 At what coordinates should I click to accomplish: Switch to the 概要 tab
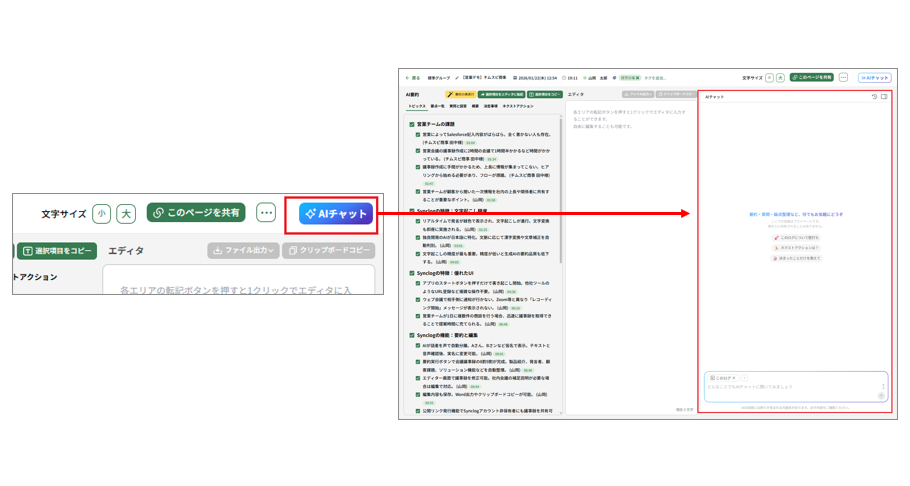(475, 106)
